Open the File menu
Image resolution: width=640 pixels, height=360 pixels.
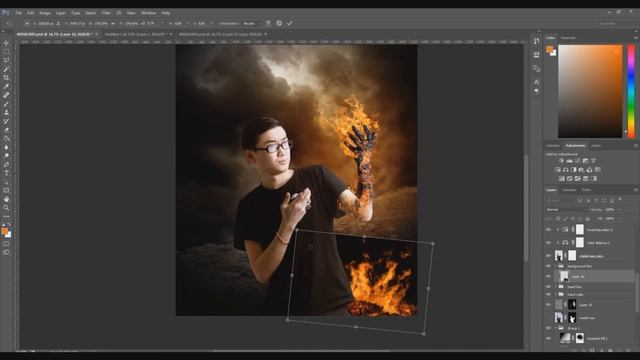(18, 13)
